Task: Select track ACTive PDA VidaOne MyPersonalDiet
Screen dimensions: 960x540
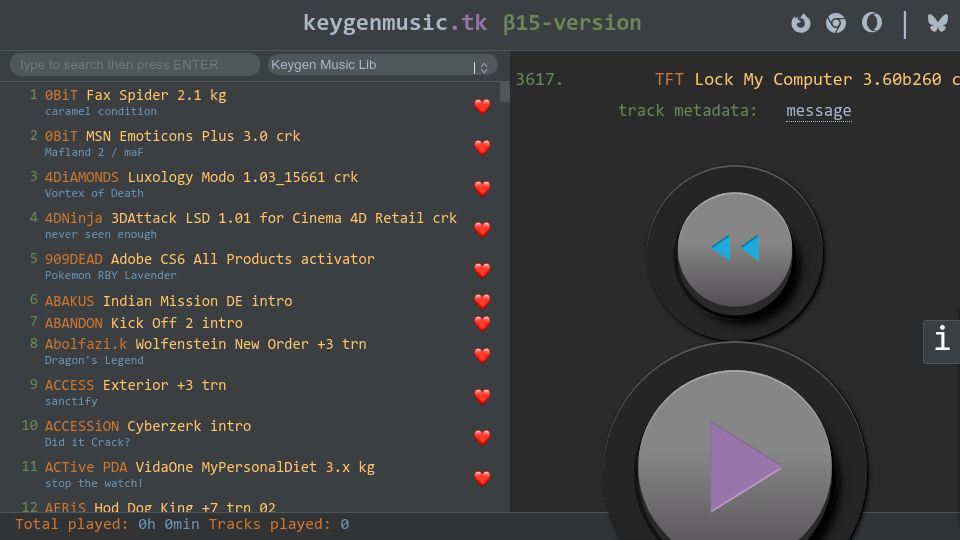Action: point(209,467)
